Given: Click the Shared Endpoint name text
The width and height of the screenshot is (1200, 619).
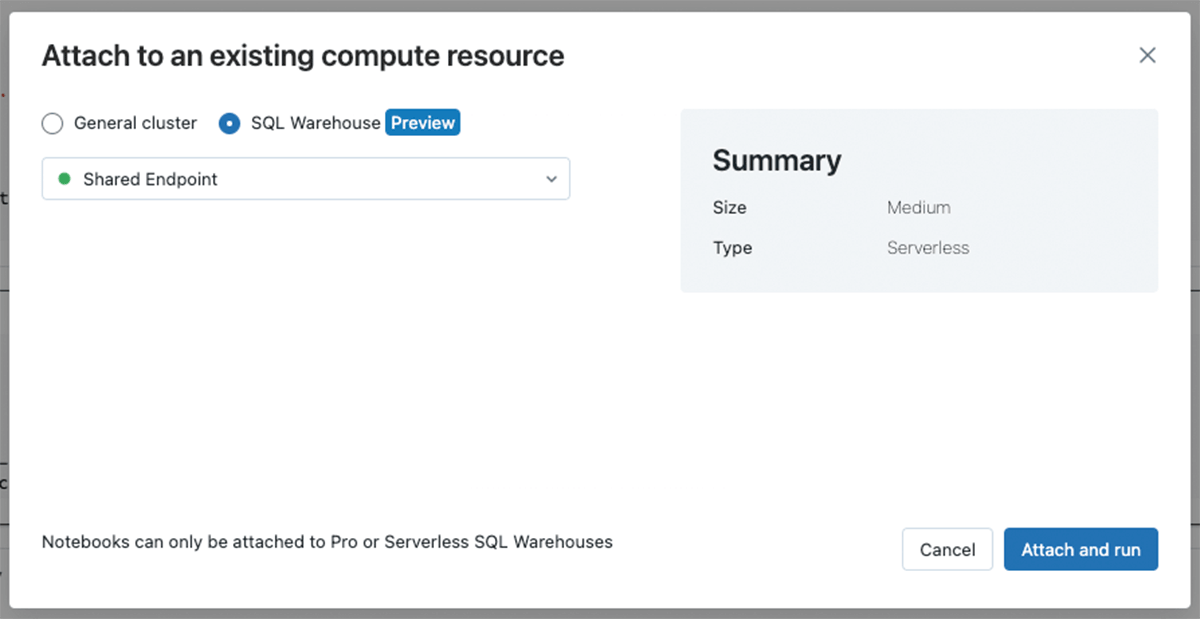Looking at the screenshot, I should pyautogui.click(x=150, y=180).
